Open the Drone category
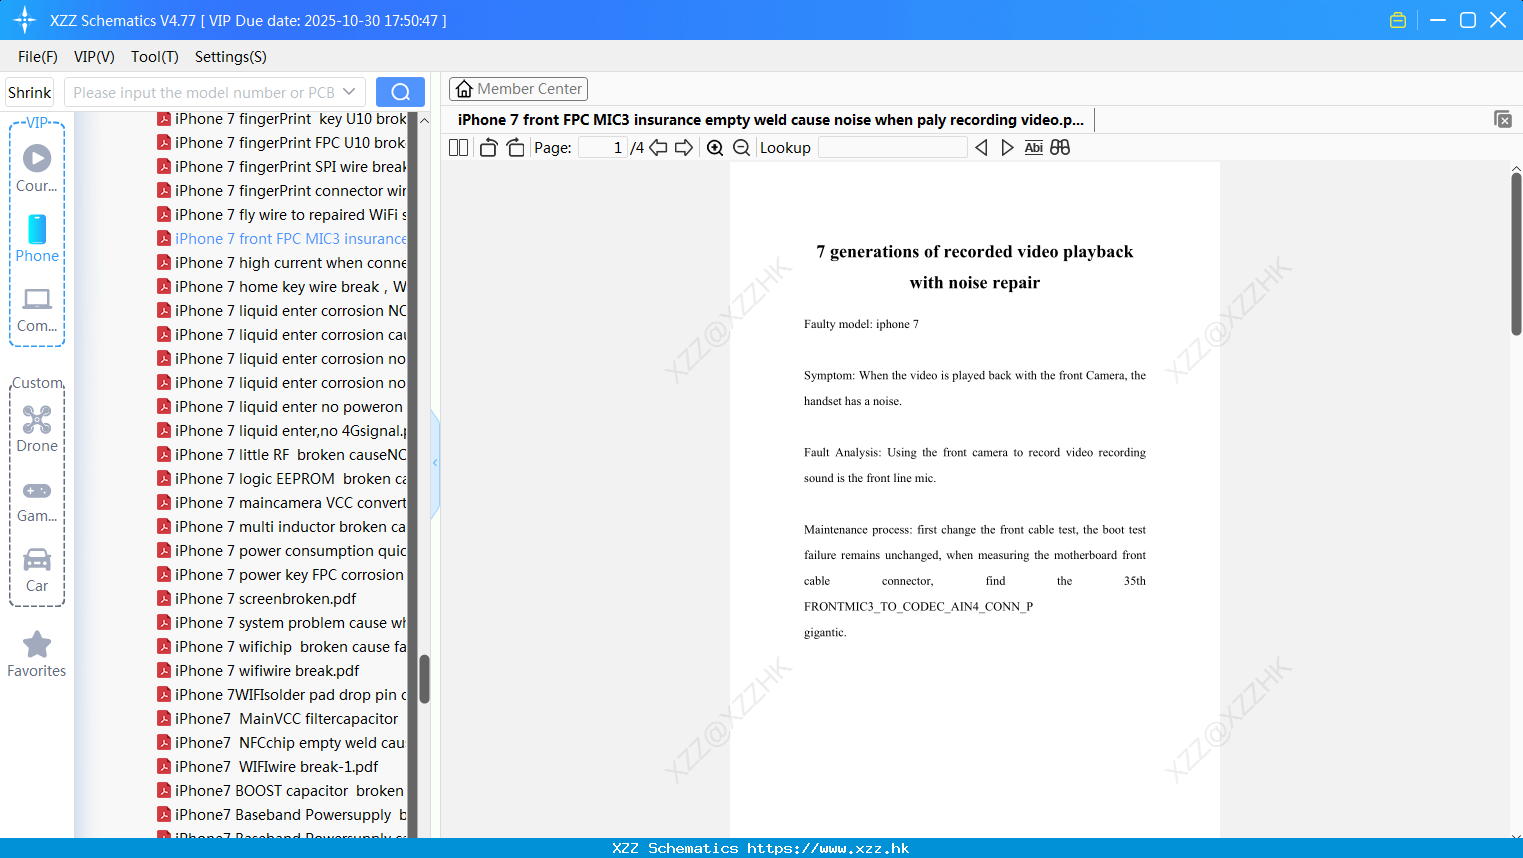This screenshot has height=858, width=1523. pyautogui.click(x=37, y=429)
